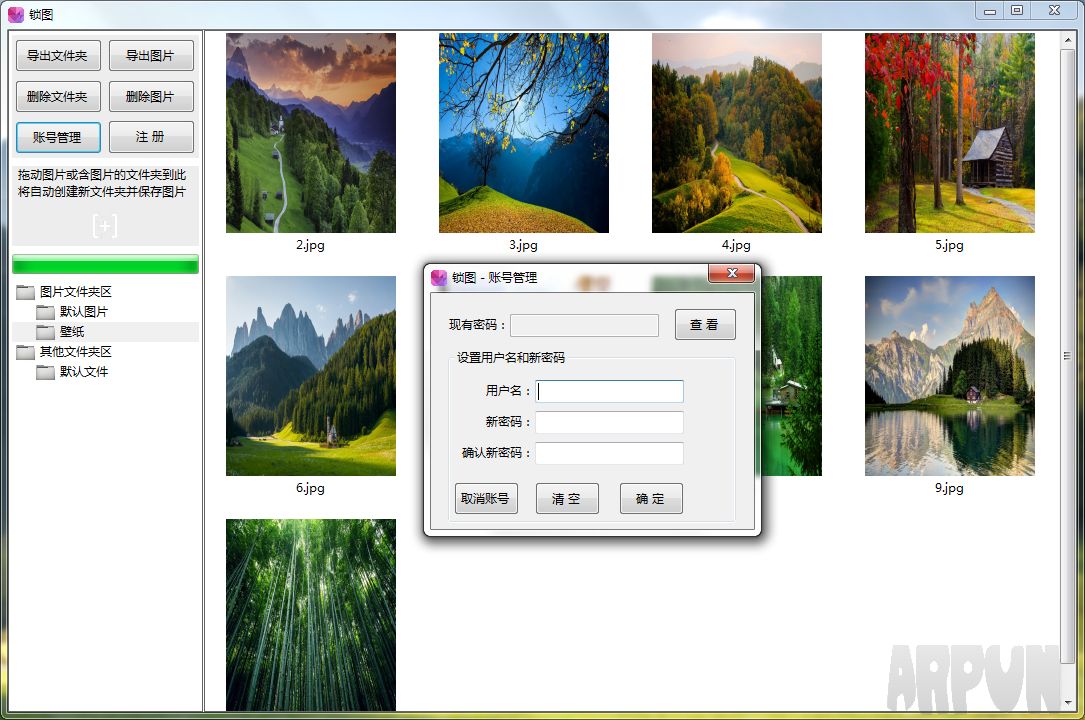1085x720 pixels.
Task: Click the 导出文件夹 button
Action: click(x=57, y=55)
